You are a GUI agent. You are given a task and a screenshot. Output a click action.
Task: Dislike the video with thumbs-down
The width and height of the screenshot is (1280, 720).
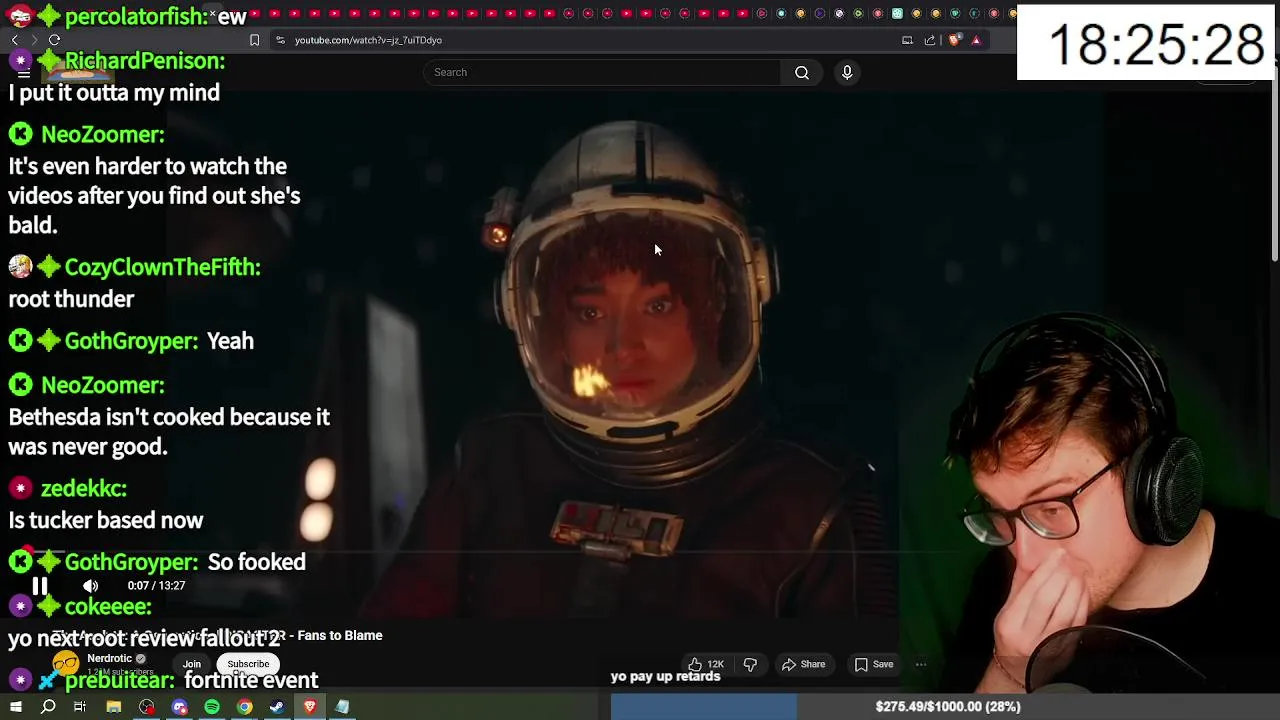coord(750,664)
